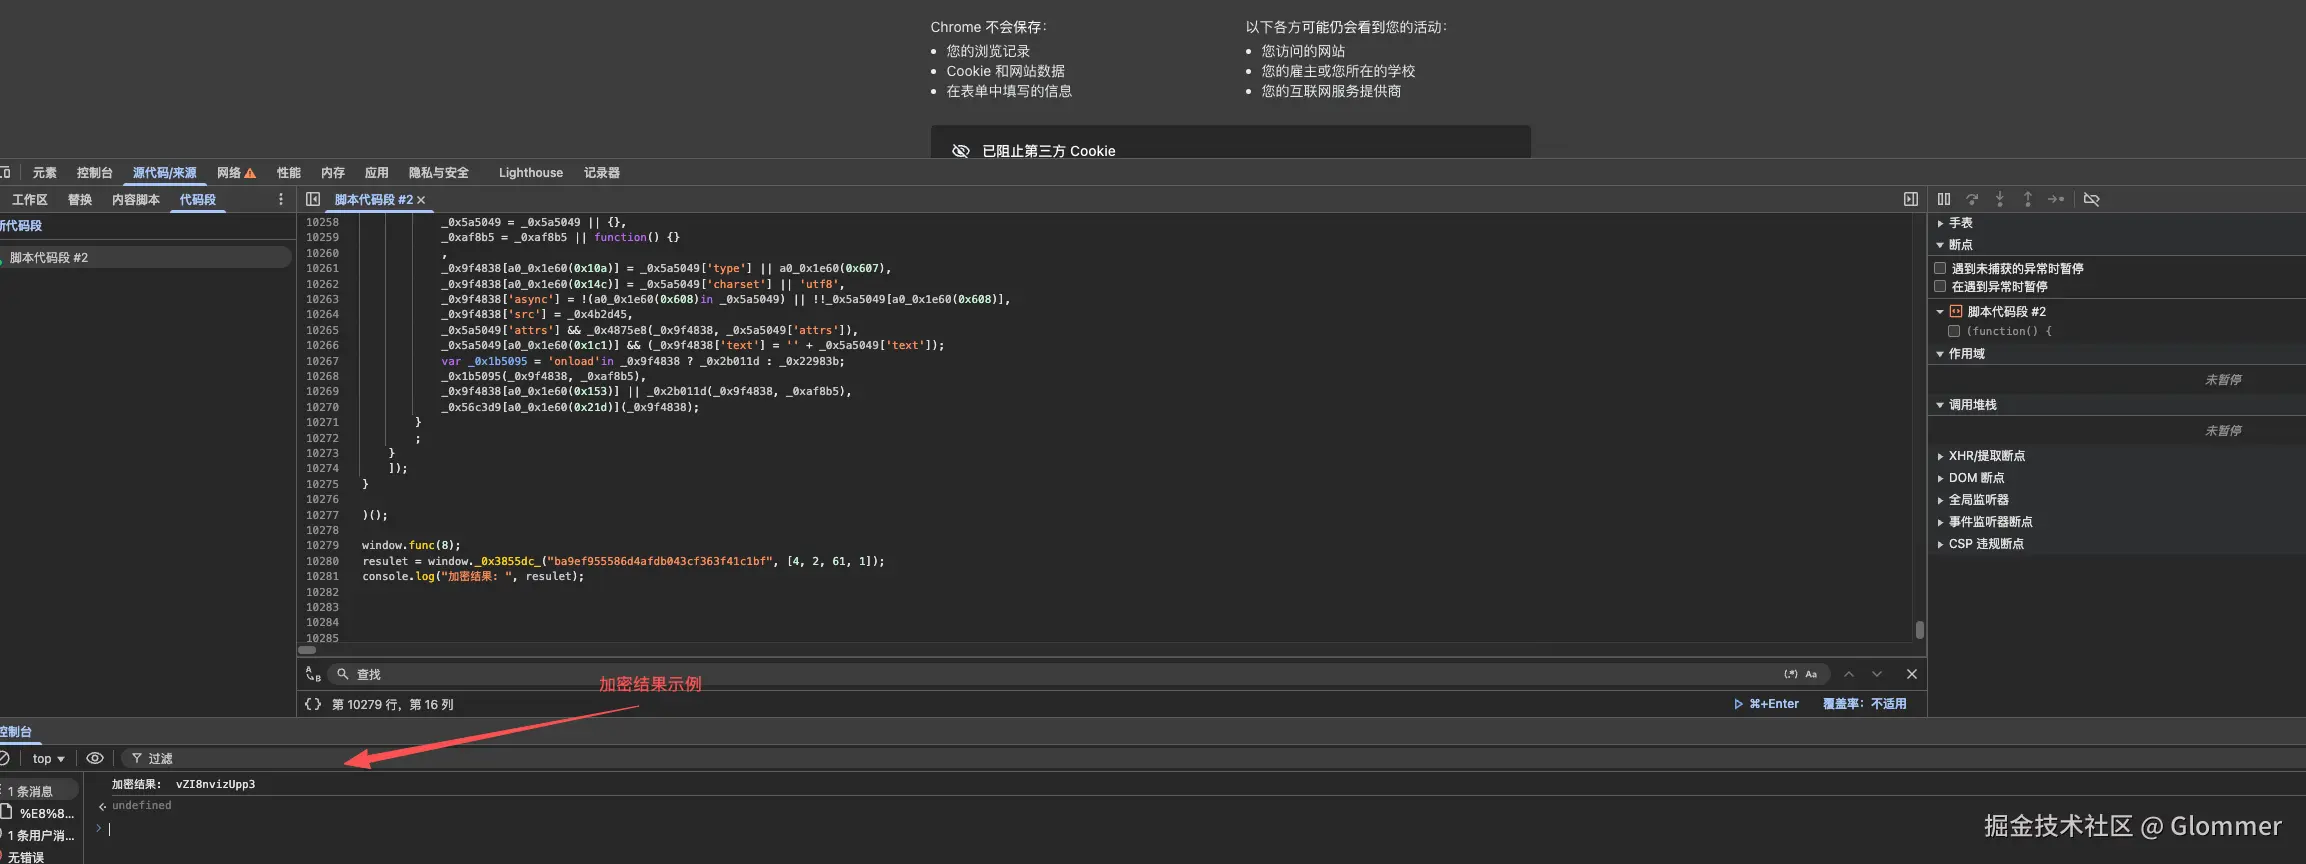The image size is (2306, 864).
Task: Switch to the 工作区 navigator tab
Action: pyautogui.click(x=29, y=200)
